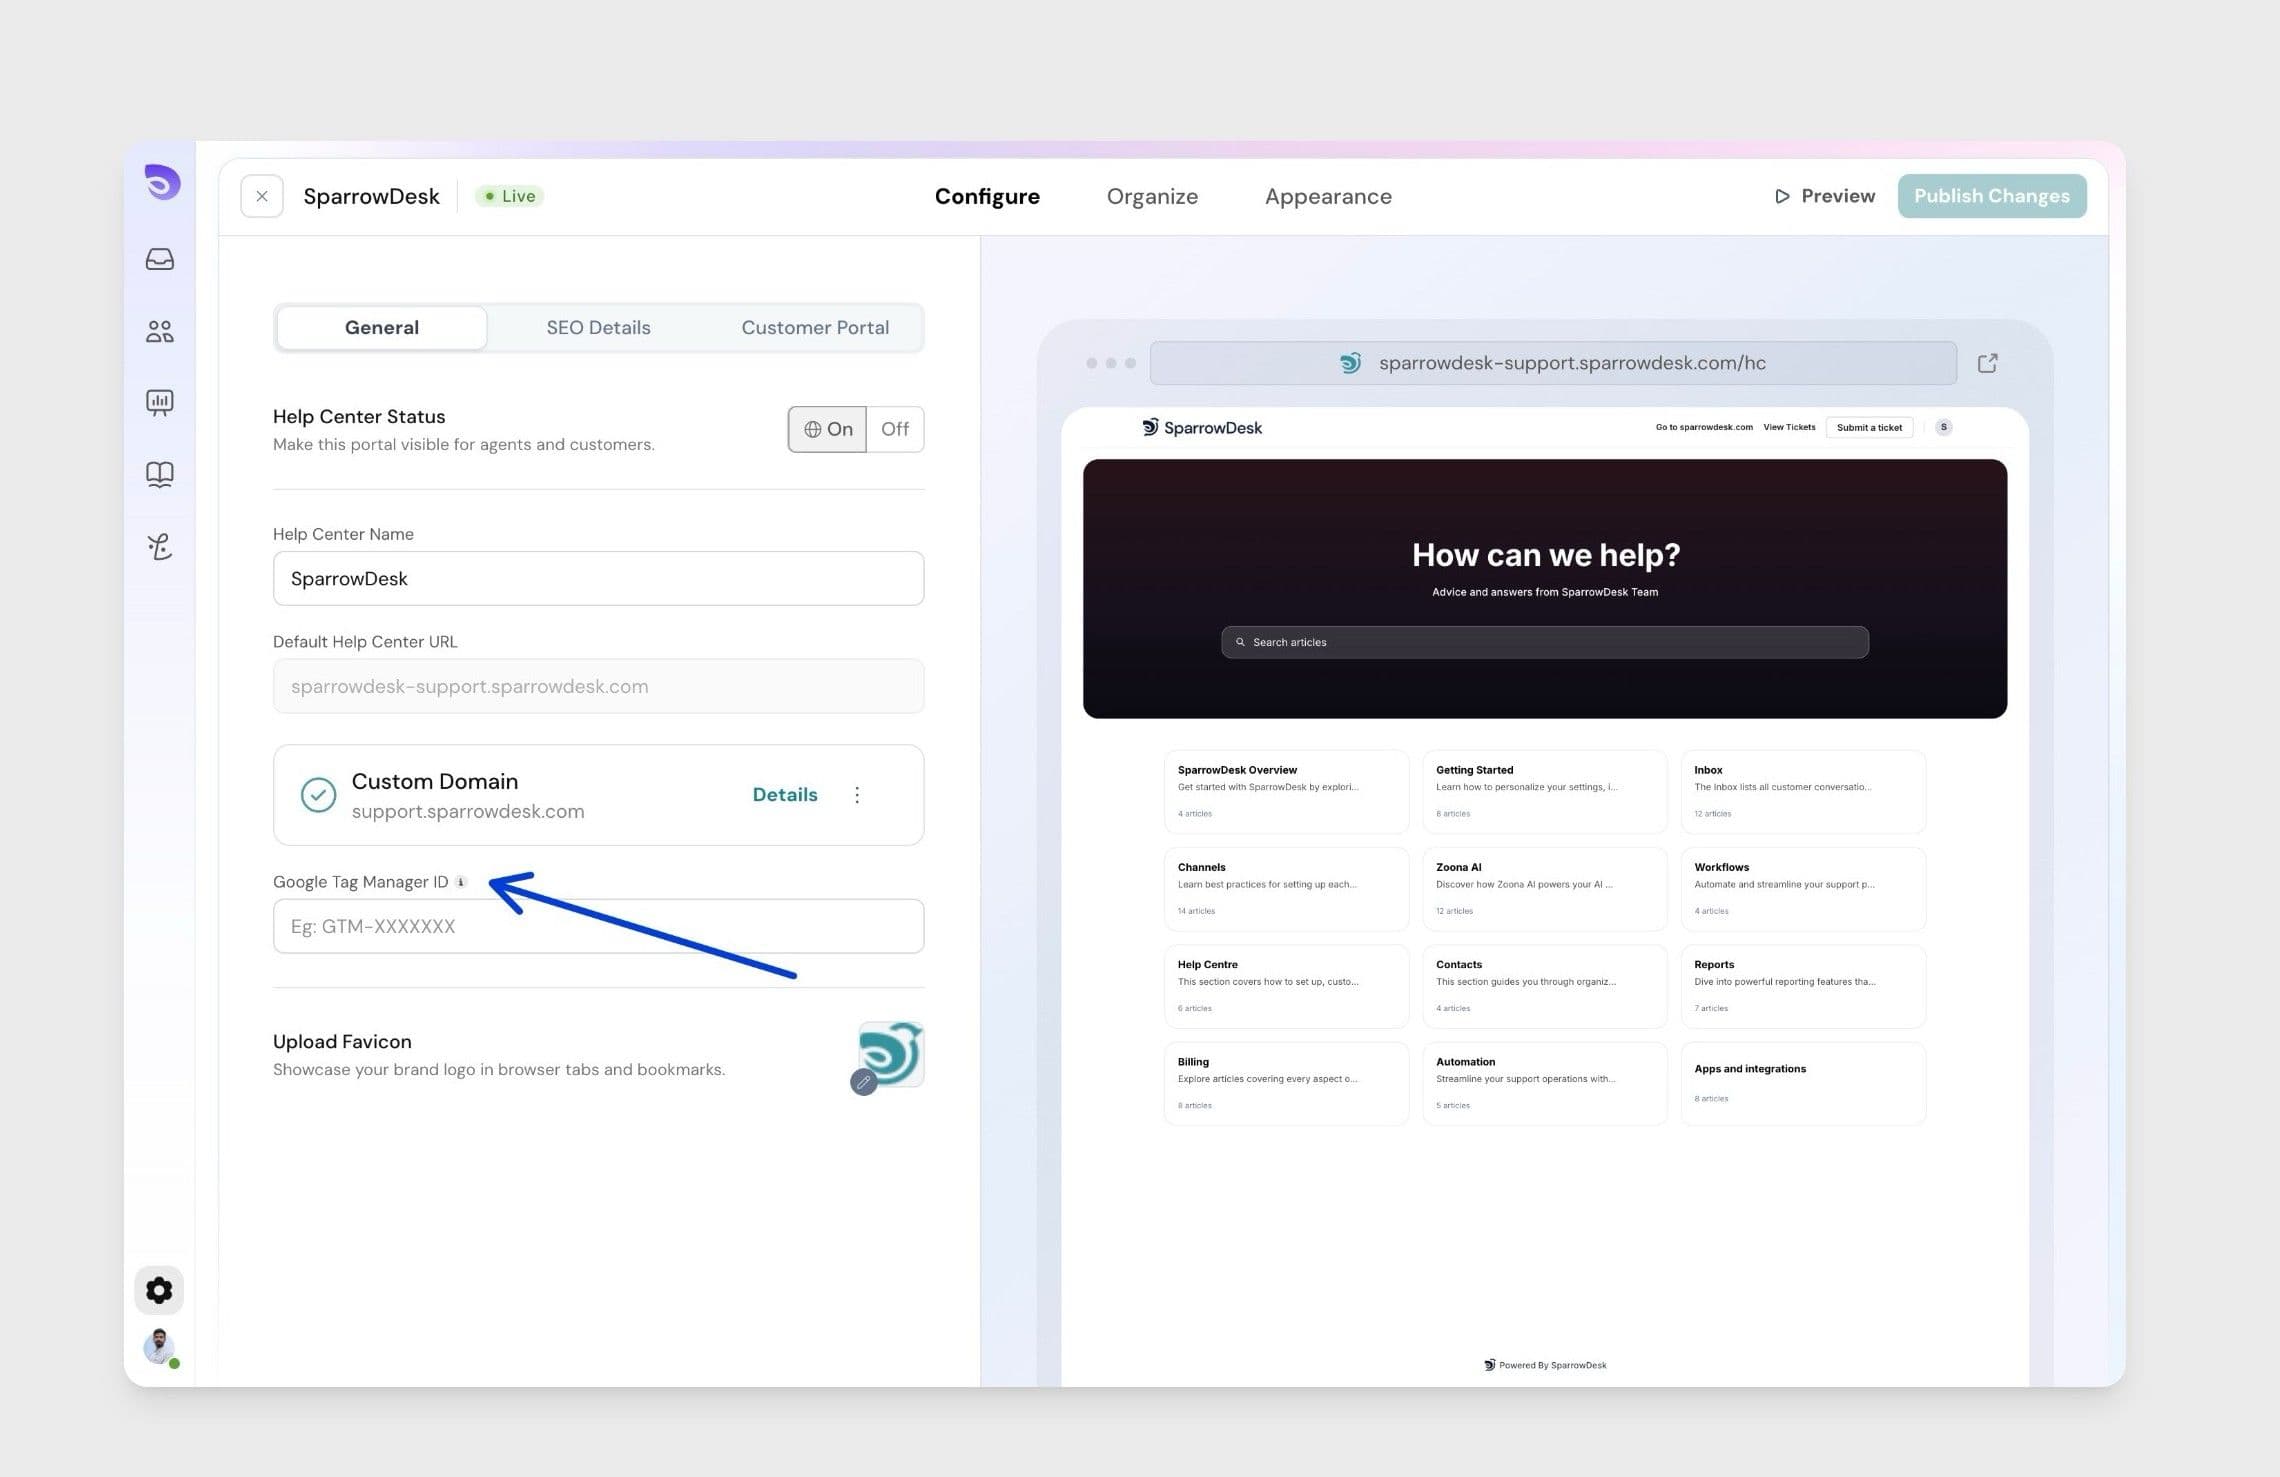2280x1477 pixels.
Task: Click the Publish Changes button
Action: coord(1992,196)
